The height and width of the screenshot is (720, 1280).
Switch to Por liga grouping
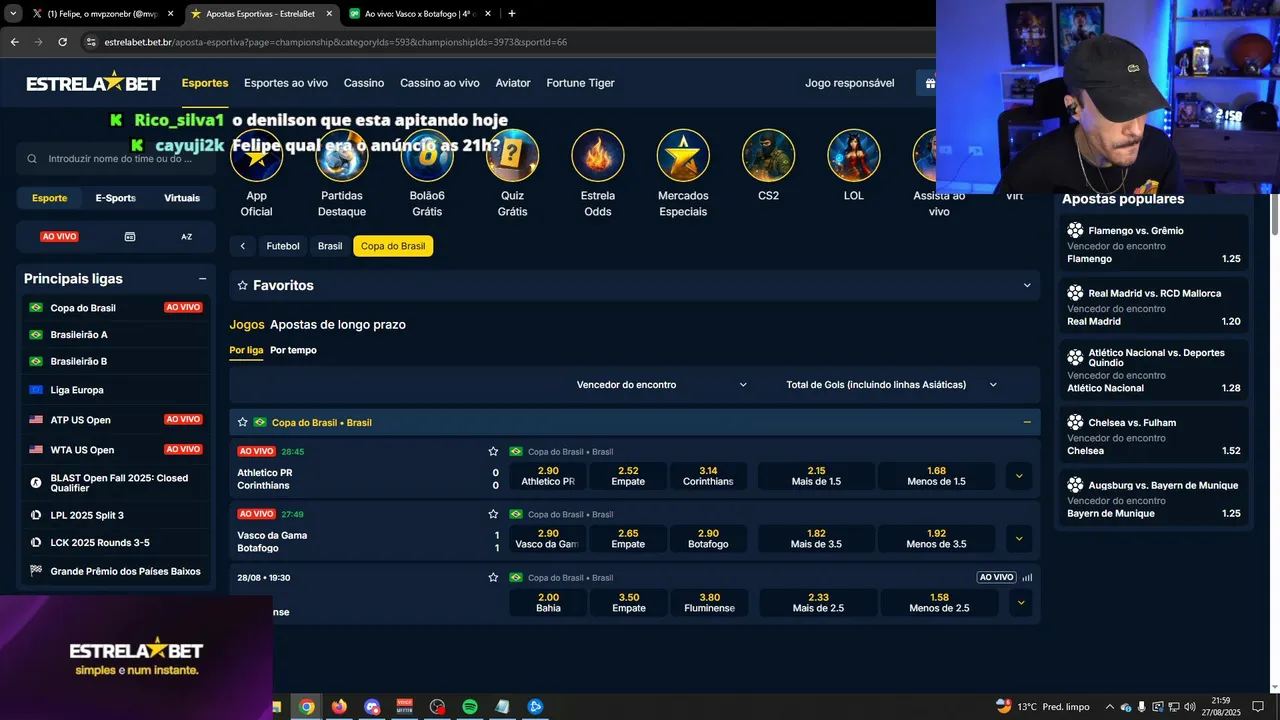point(246,350)
